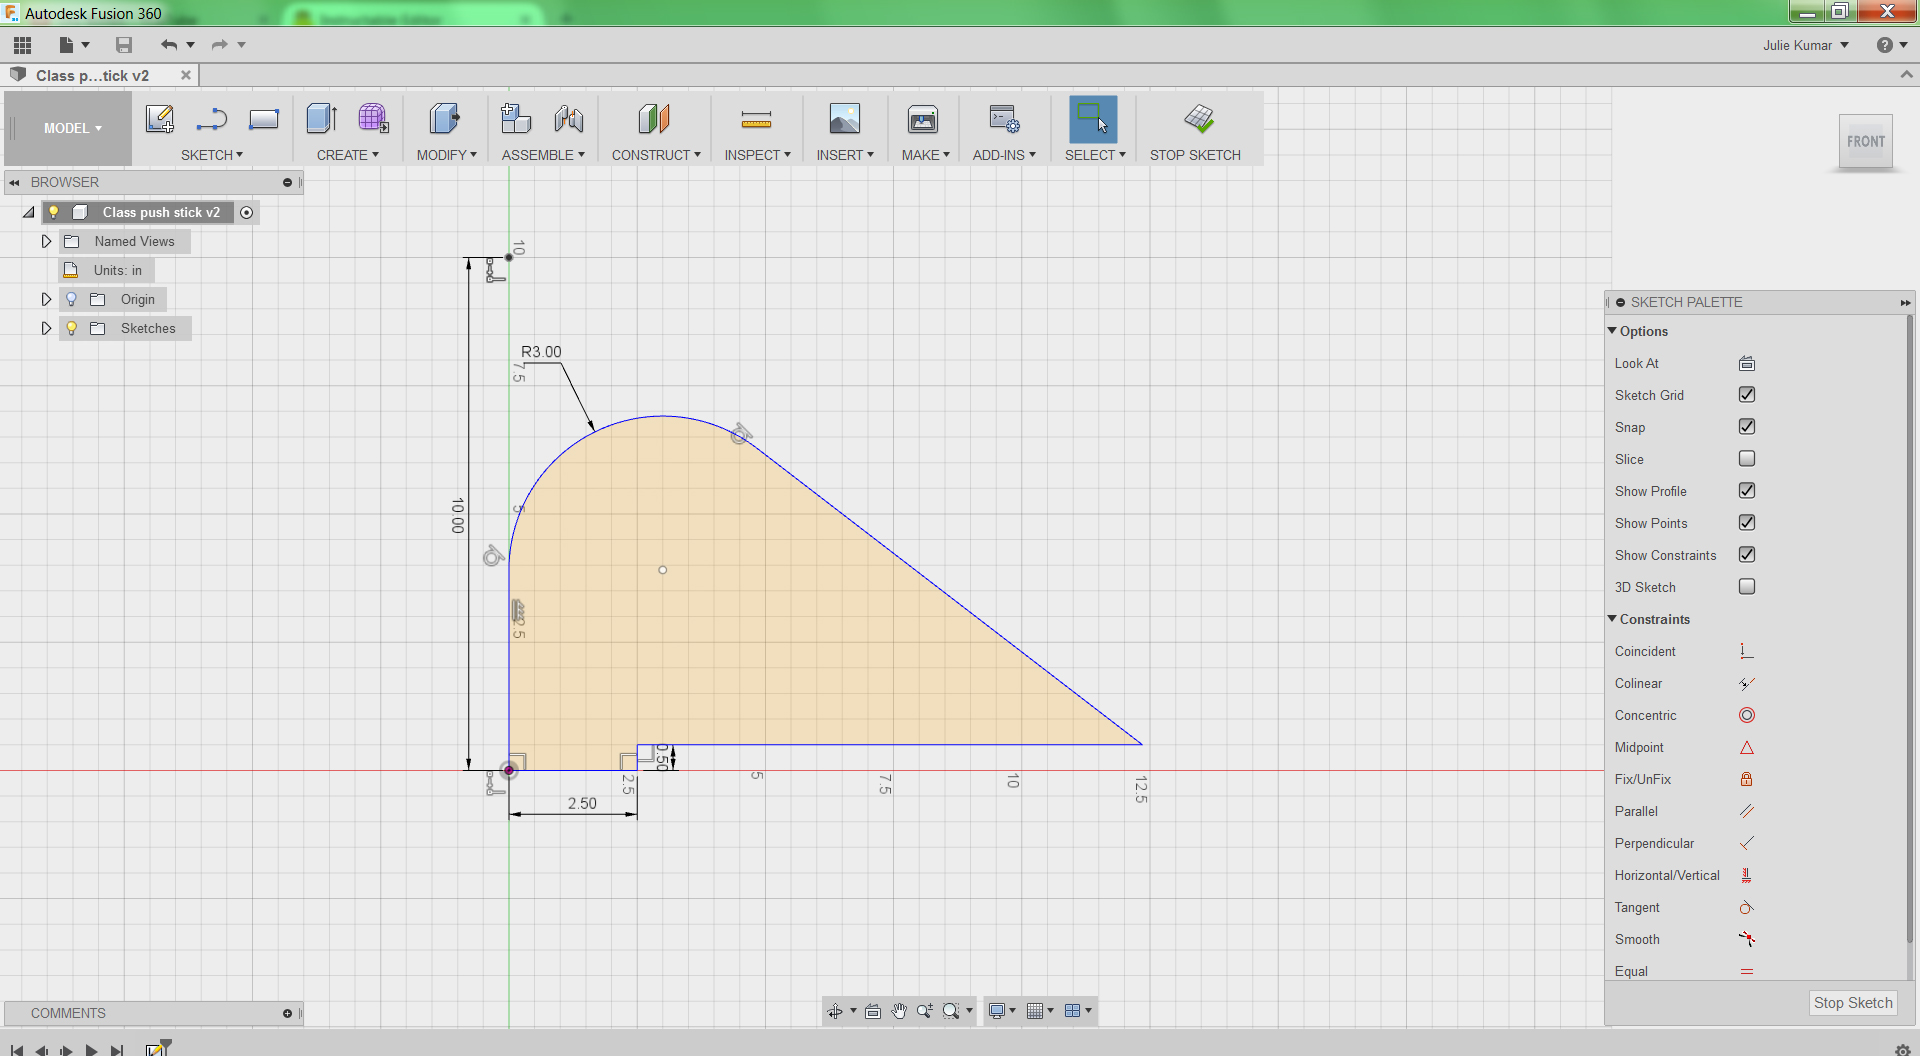Expand the Sketches tree node

click(x=46, y=328)
